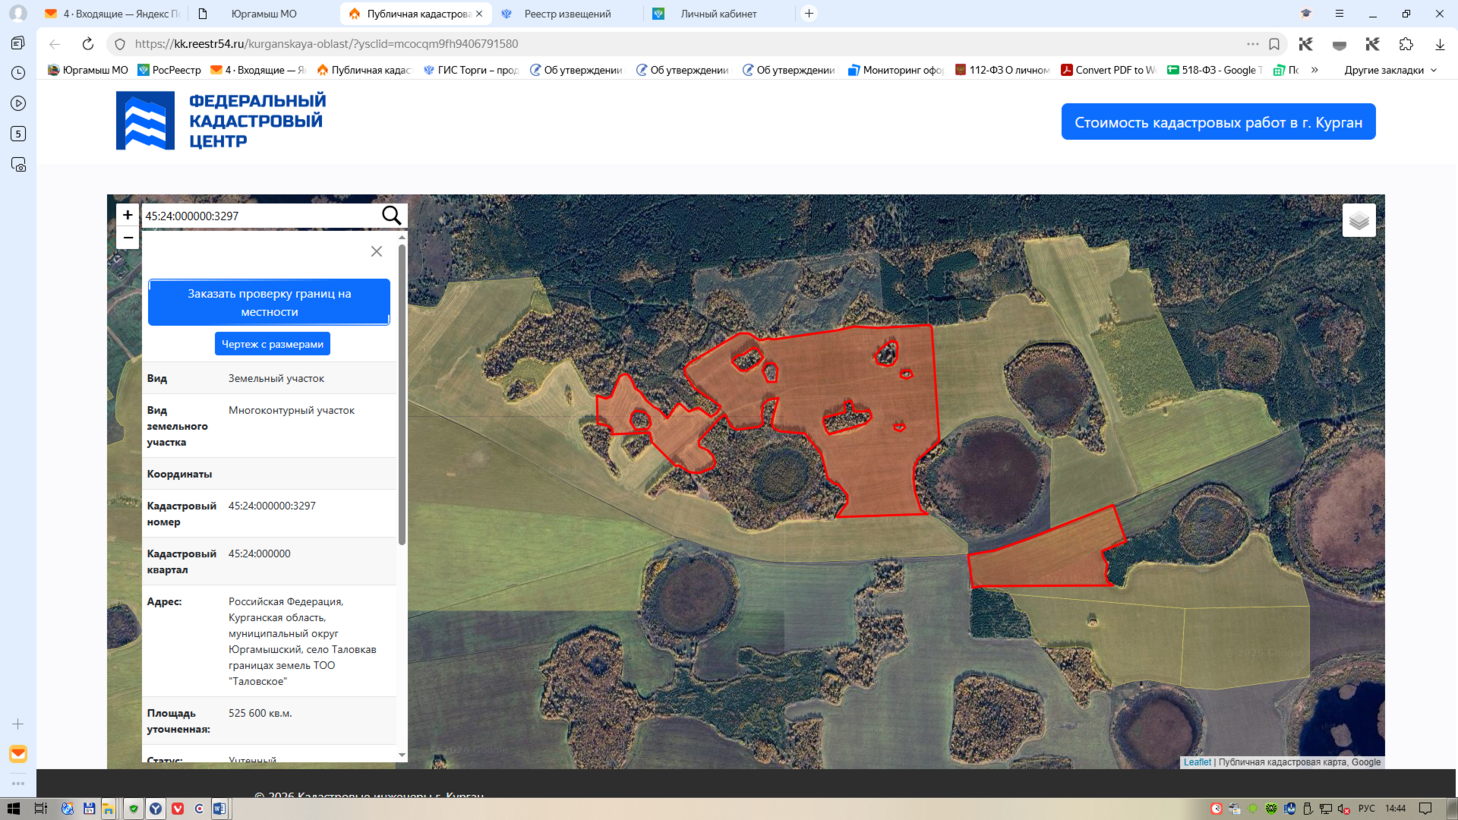Click the map search magnifier icon
Viewport: 1458px width, 820px height.
coord(391,216)
